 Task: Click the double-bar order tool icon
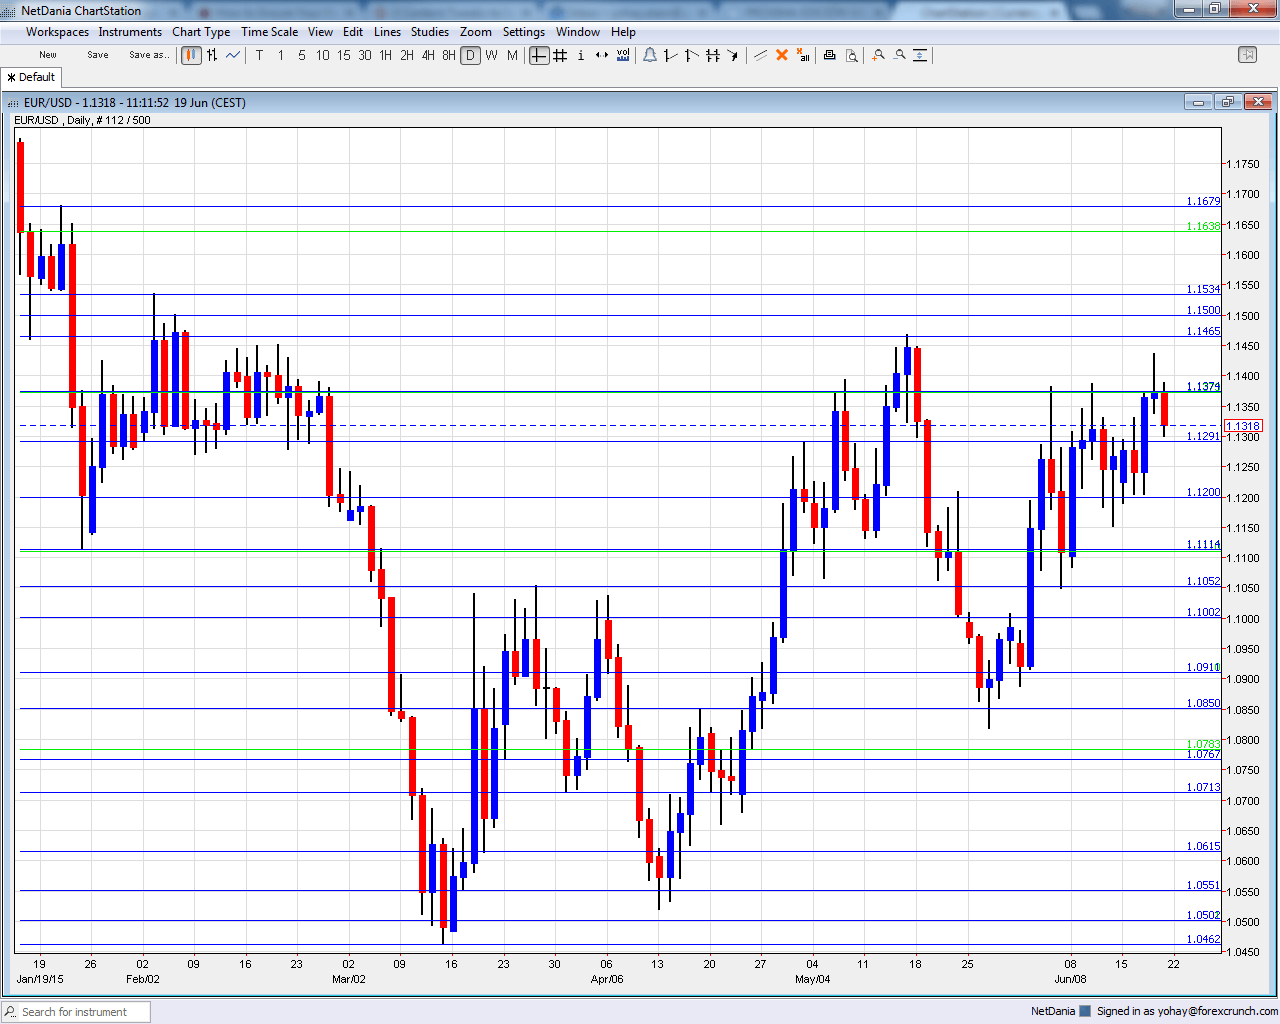point(713,55)
